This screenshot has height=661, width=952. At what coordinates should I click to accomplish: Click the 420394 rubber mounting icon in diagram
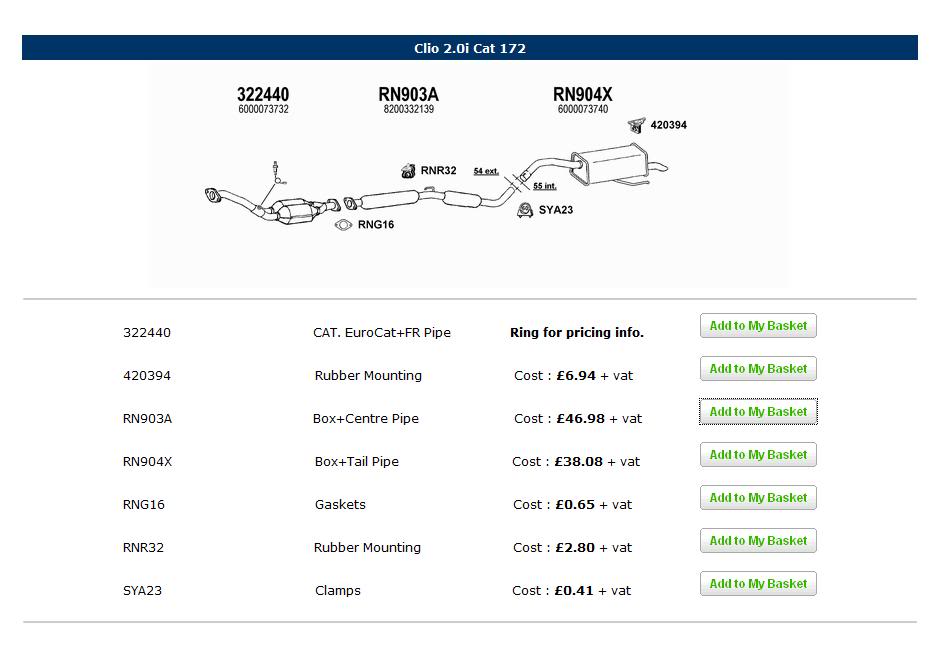click(x=636, y=125)
